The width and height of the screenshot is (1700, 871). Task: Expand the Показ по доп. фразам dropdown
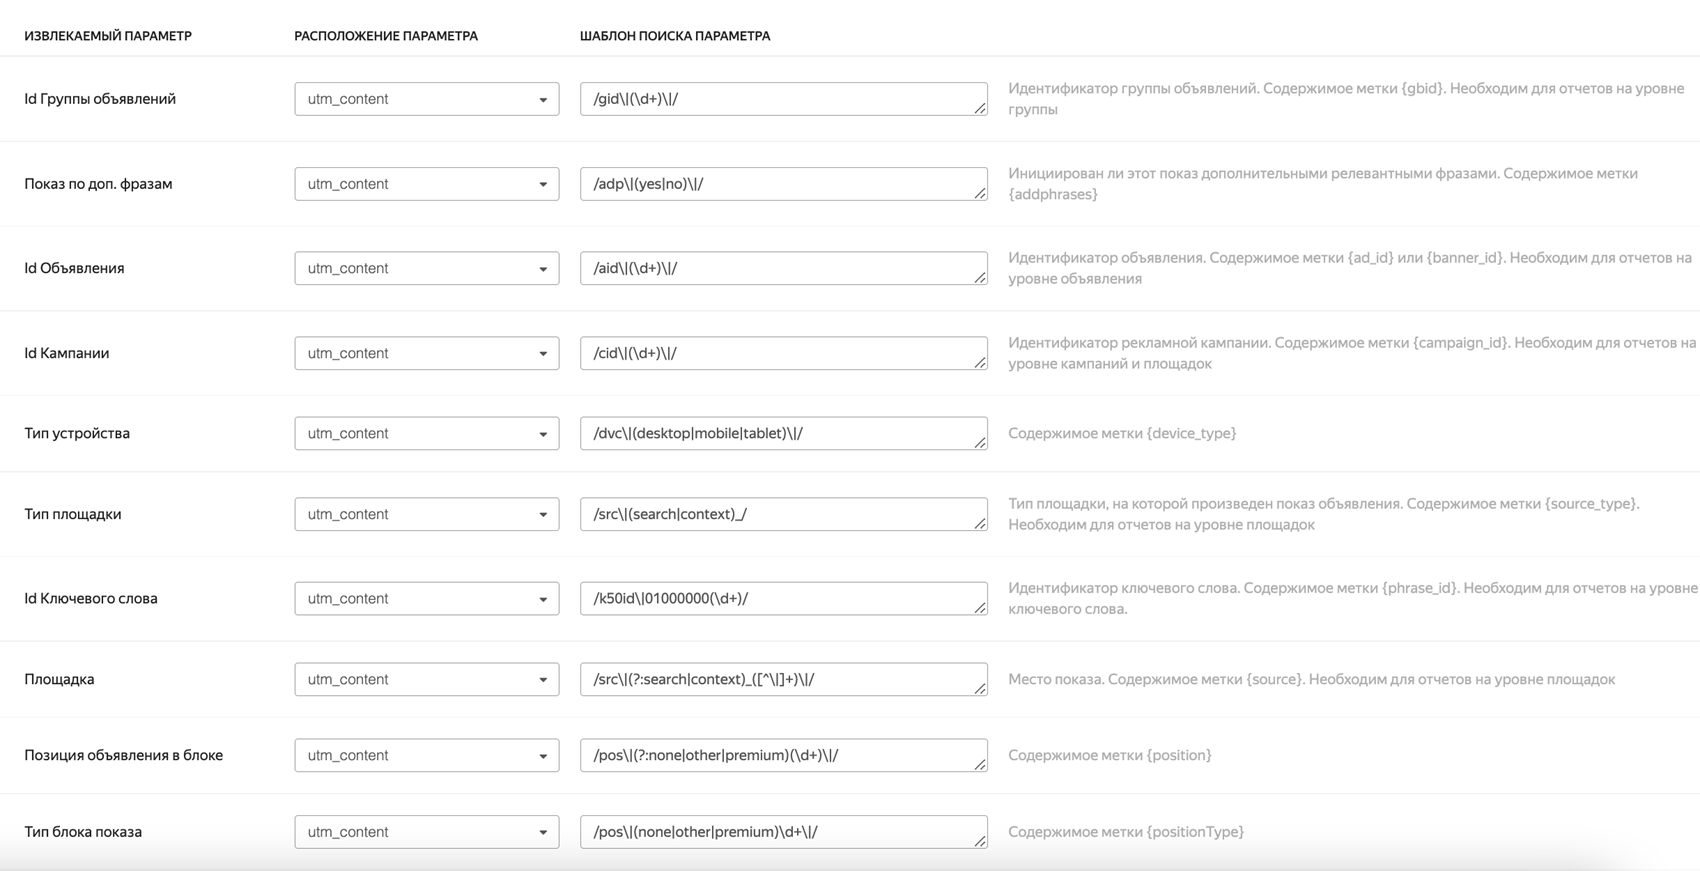tap(427, 184)
